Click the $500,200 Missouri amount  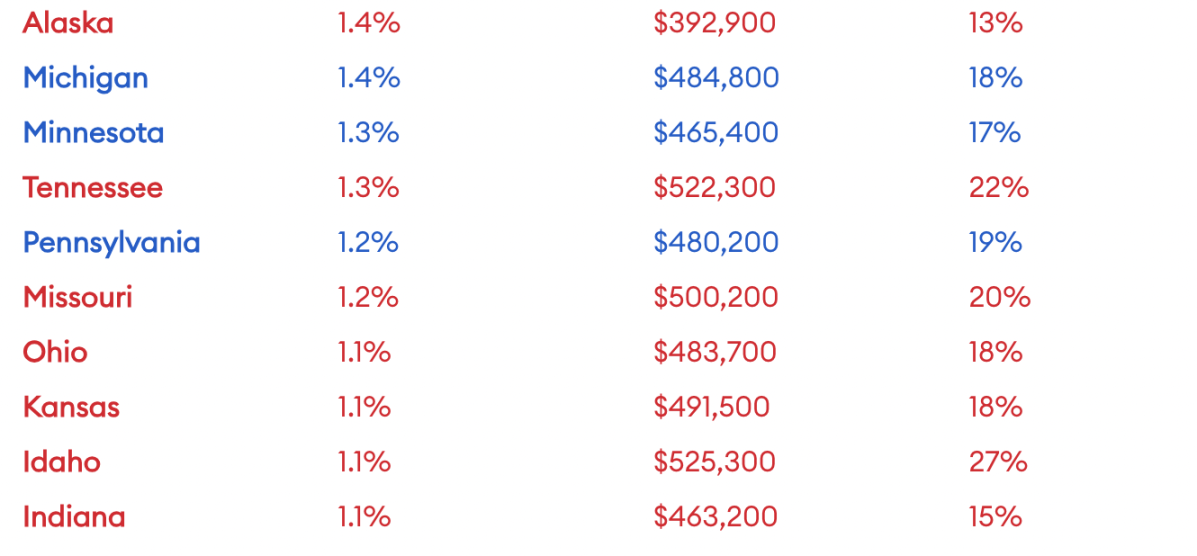click(x=716, y=297)
